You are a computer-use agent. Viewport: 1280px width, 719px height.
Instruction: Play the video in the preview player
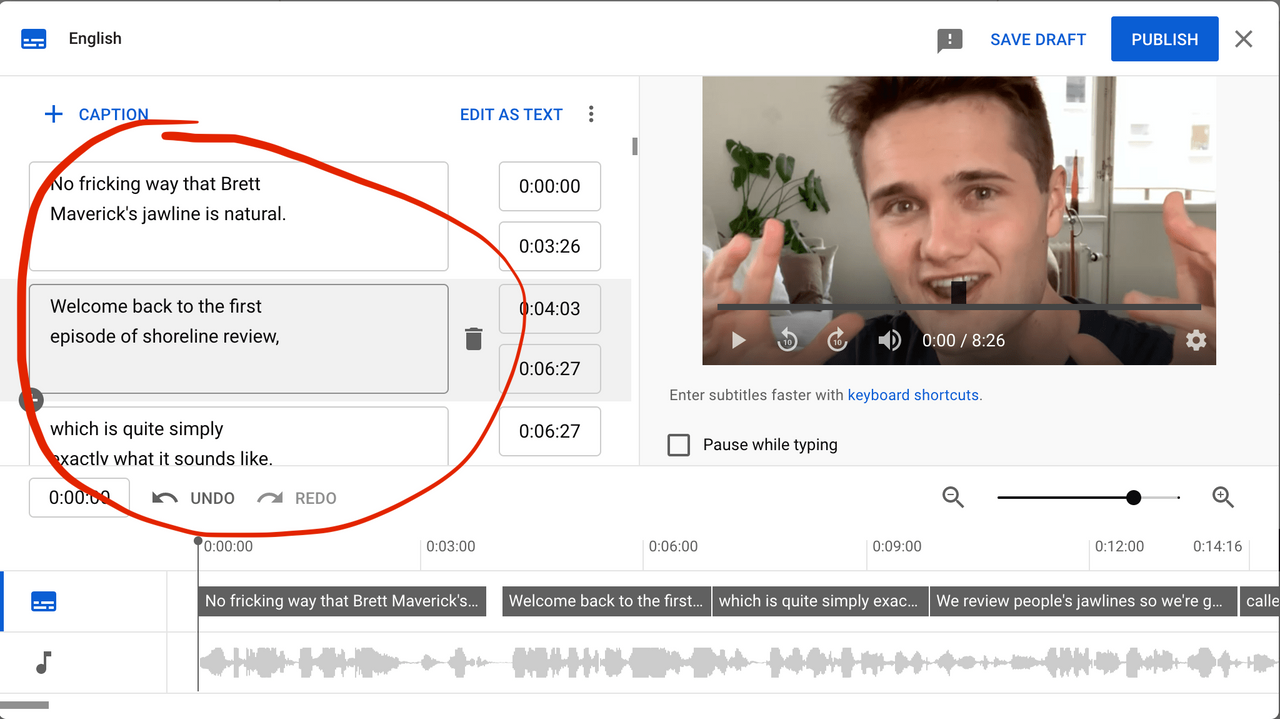tap(738, 340)
